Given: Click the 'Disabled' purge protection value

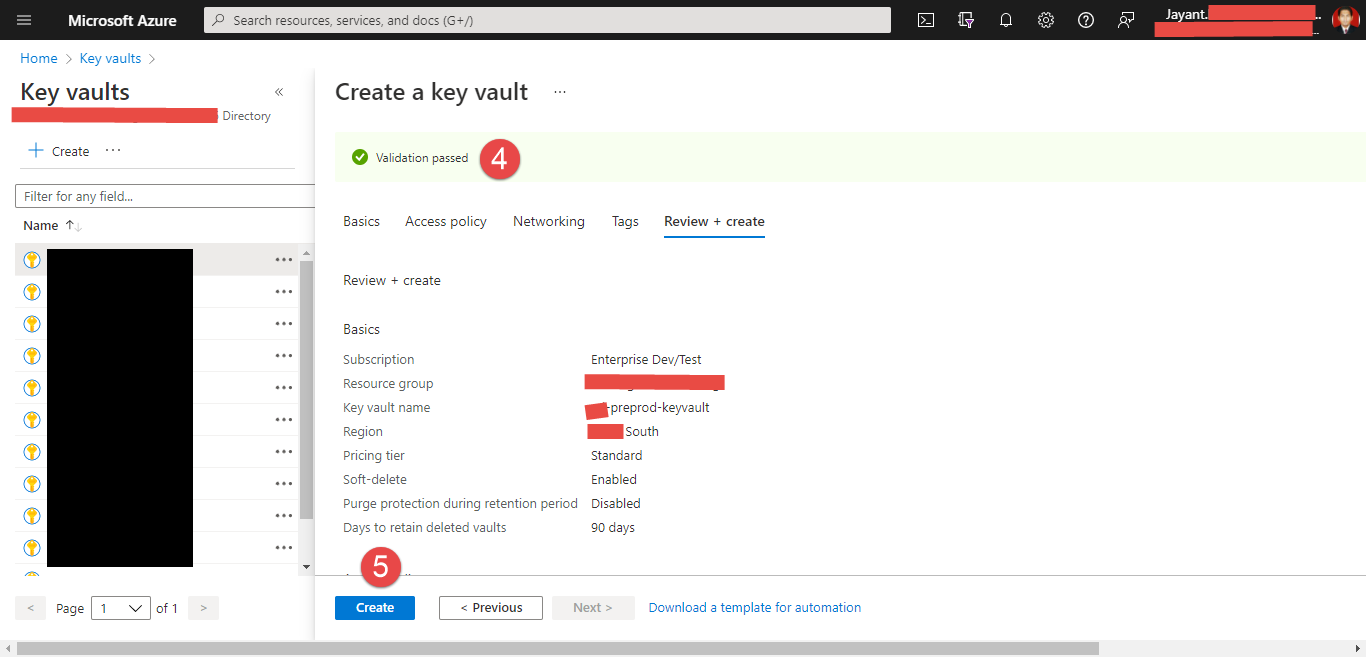Looking at the screenshot, I should click(616, 504).
